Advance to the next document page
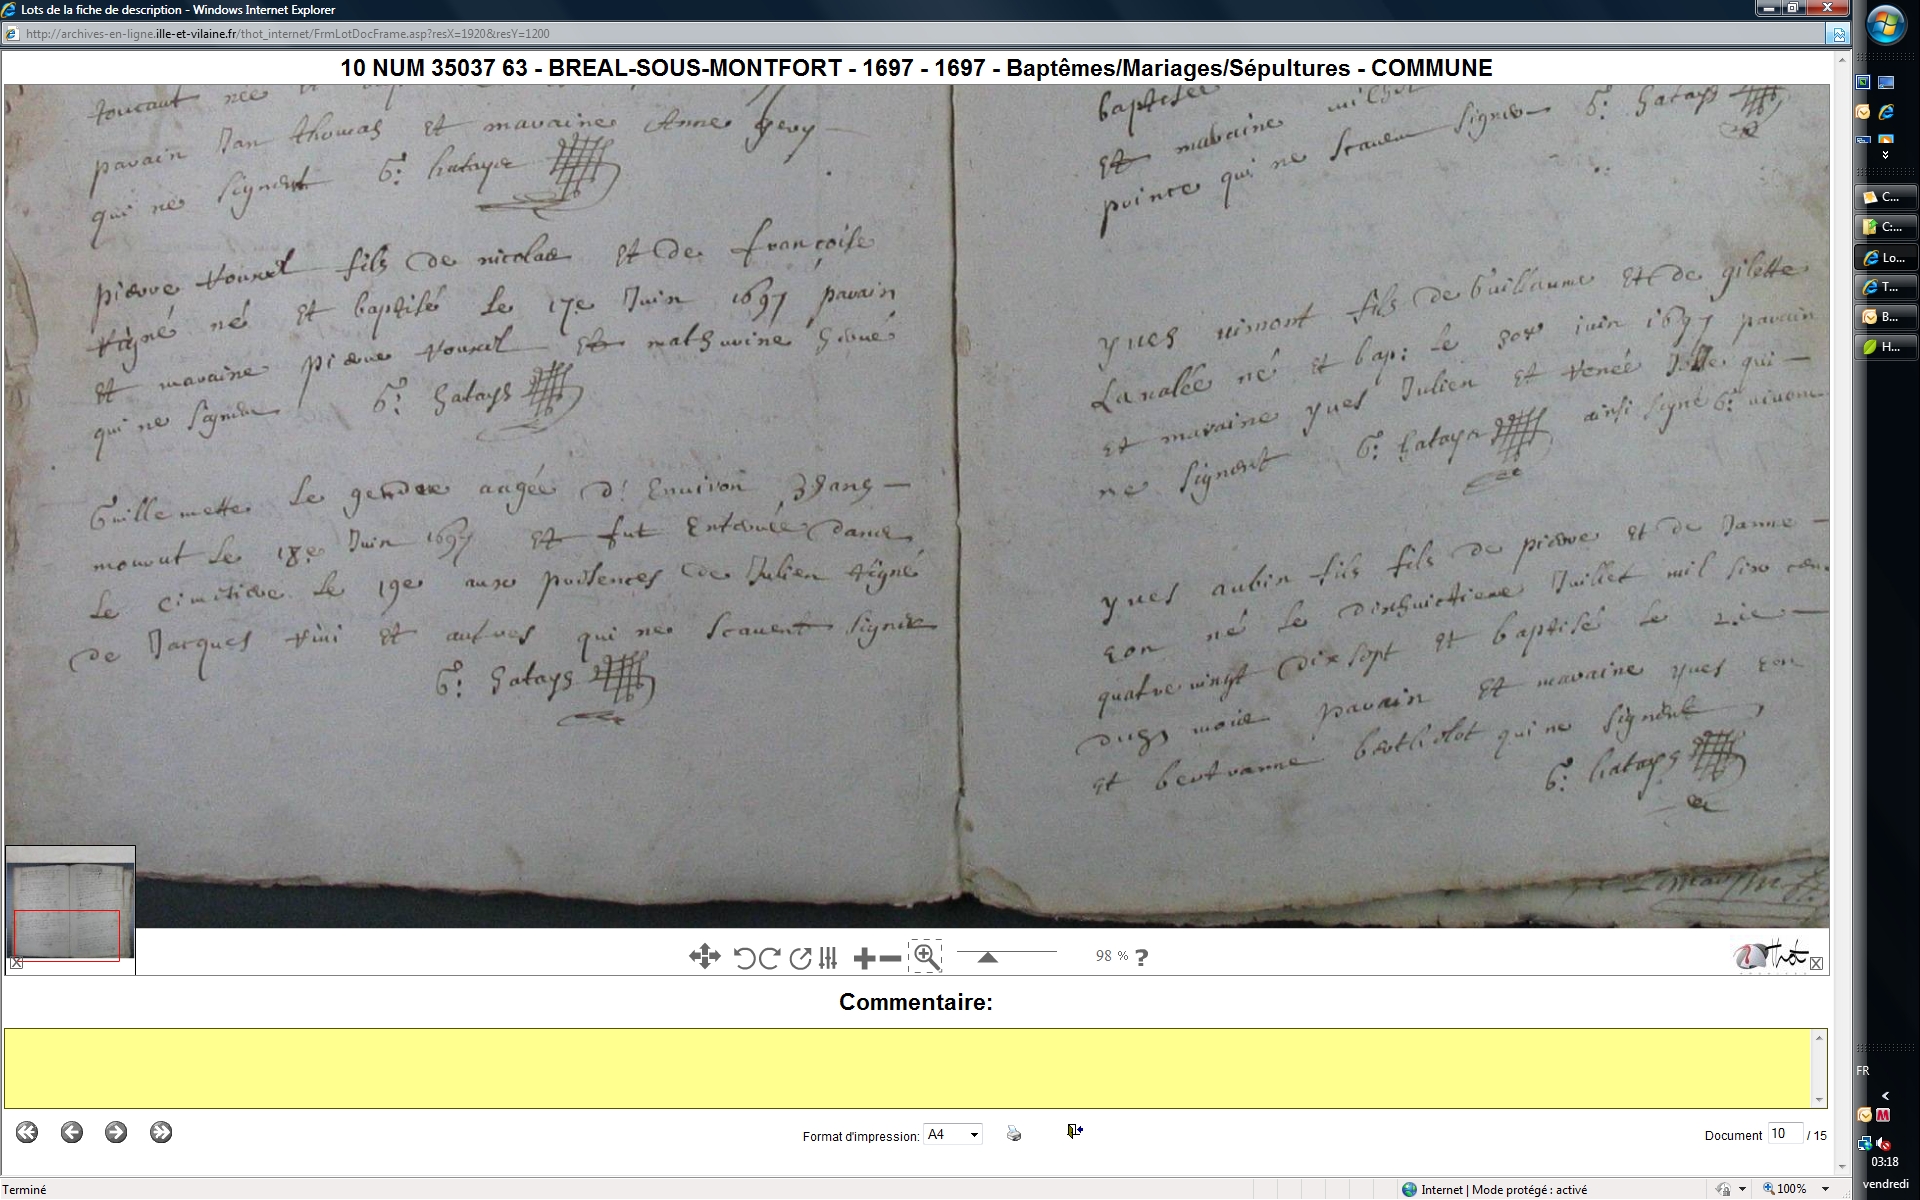The image size is (1920, 1200). (x=116, y=1132)
